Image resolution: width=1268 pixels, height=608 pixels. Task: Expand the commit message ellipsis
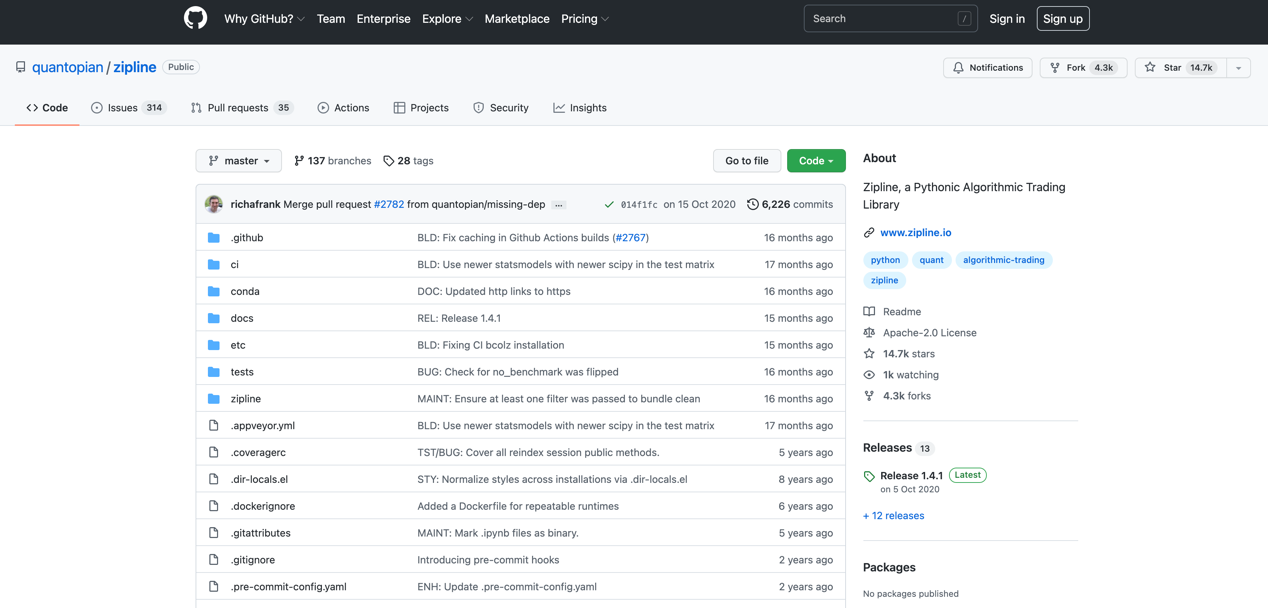[x=559, y=205]
